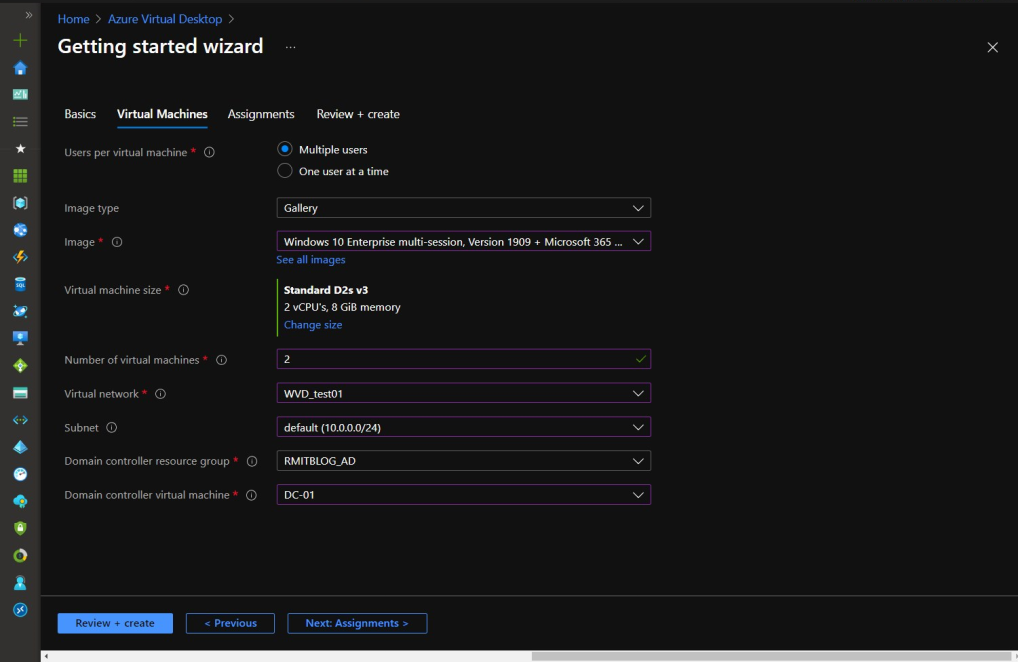Image resolution: width=1018 pixels, height=662 pixels.
Task: Open Advisor cloud icon in sidebar
Action: coord(20,501)
